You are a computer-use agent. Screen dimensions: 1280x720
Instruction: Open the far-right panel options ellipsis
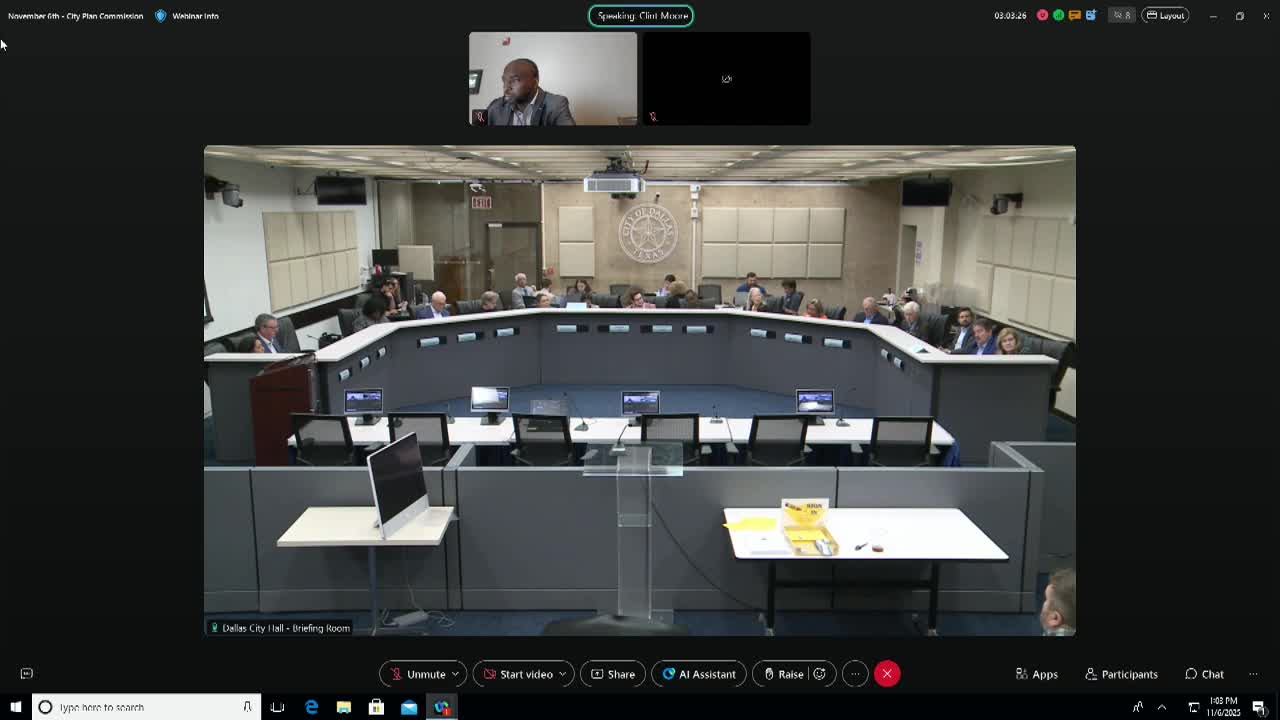coord(1253,674)
